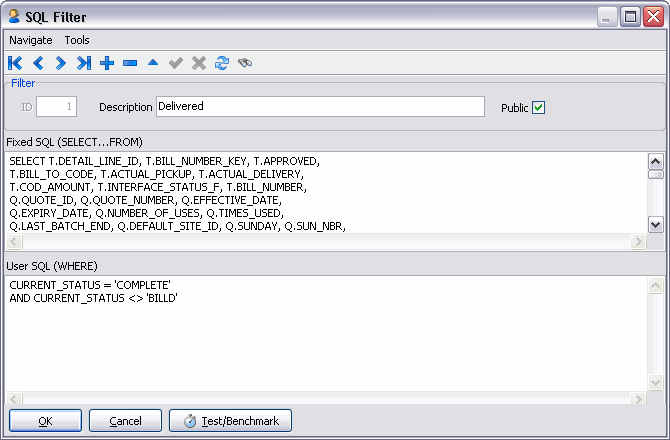Image resolution: width=670 pixels, height=440 pixels.
Task: Click User SQL horizontal scroll left arrow
Action: [x=14, y=399]
